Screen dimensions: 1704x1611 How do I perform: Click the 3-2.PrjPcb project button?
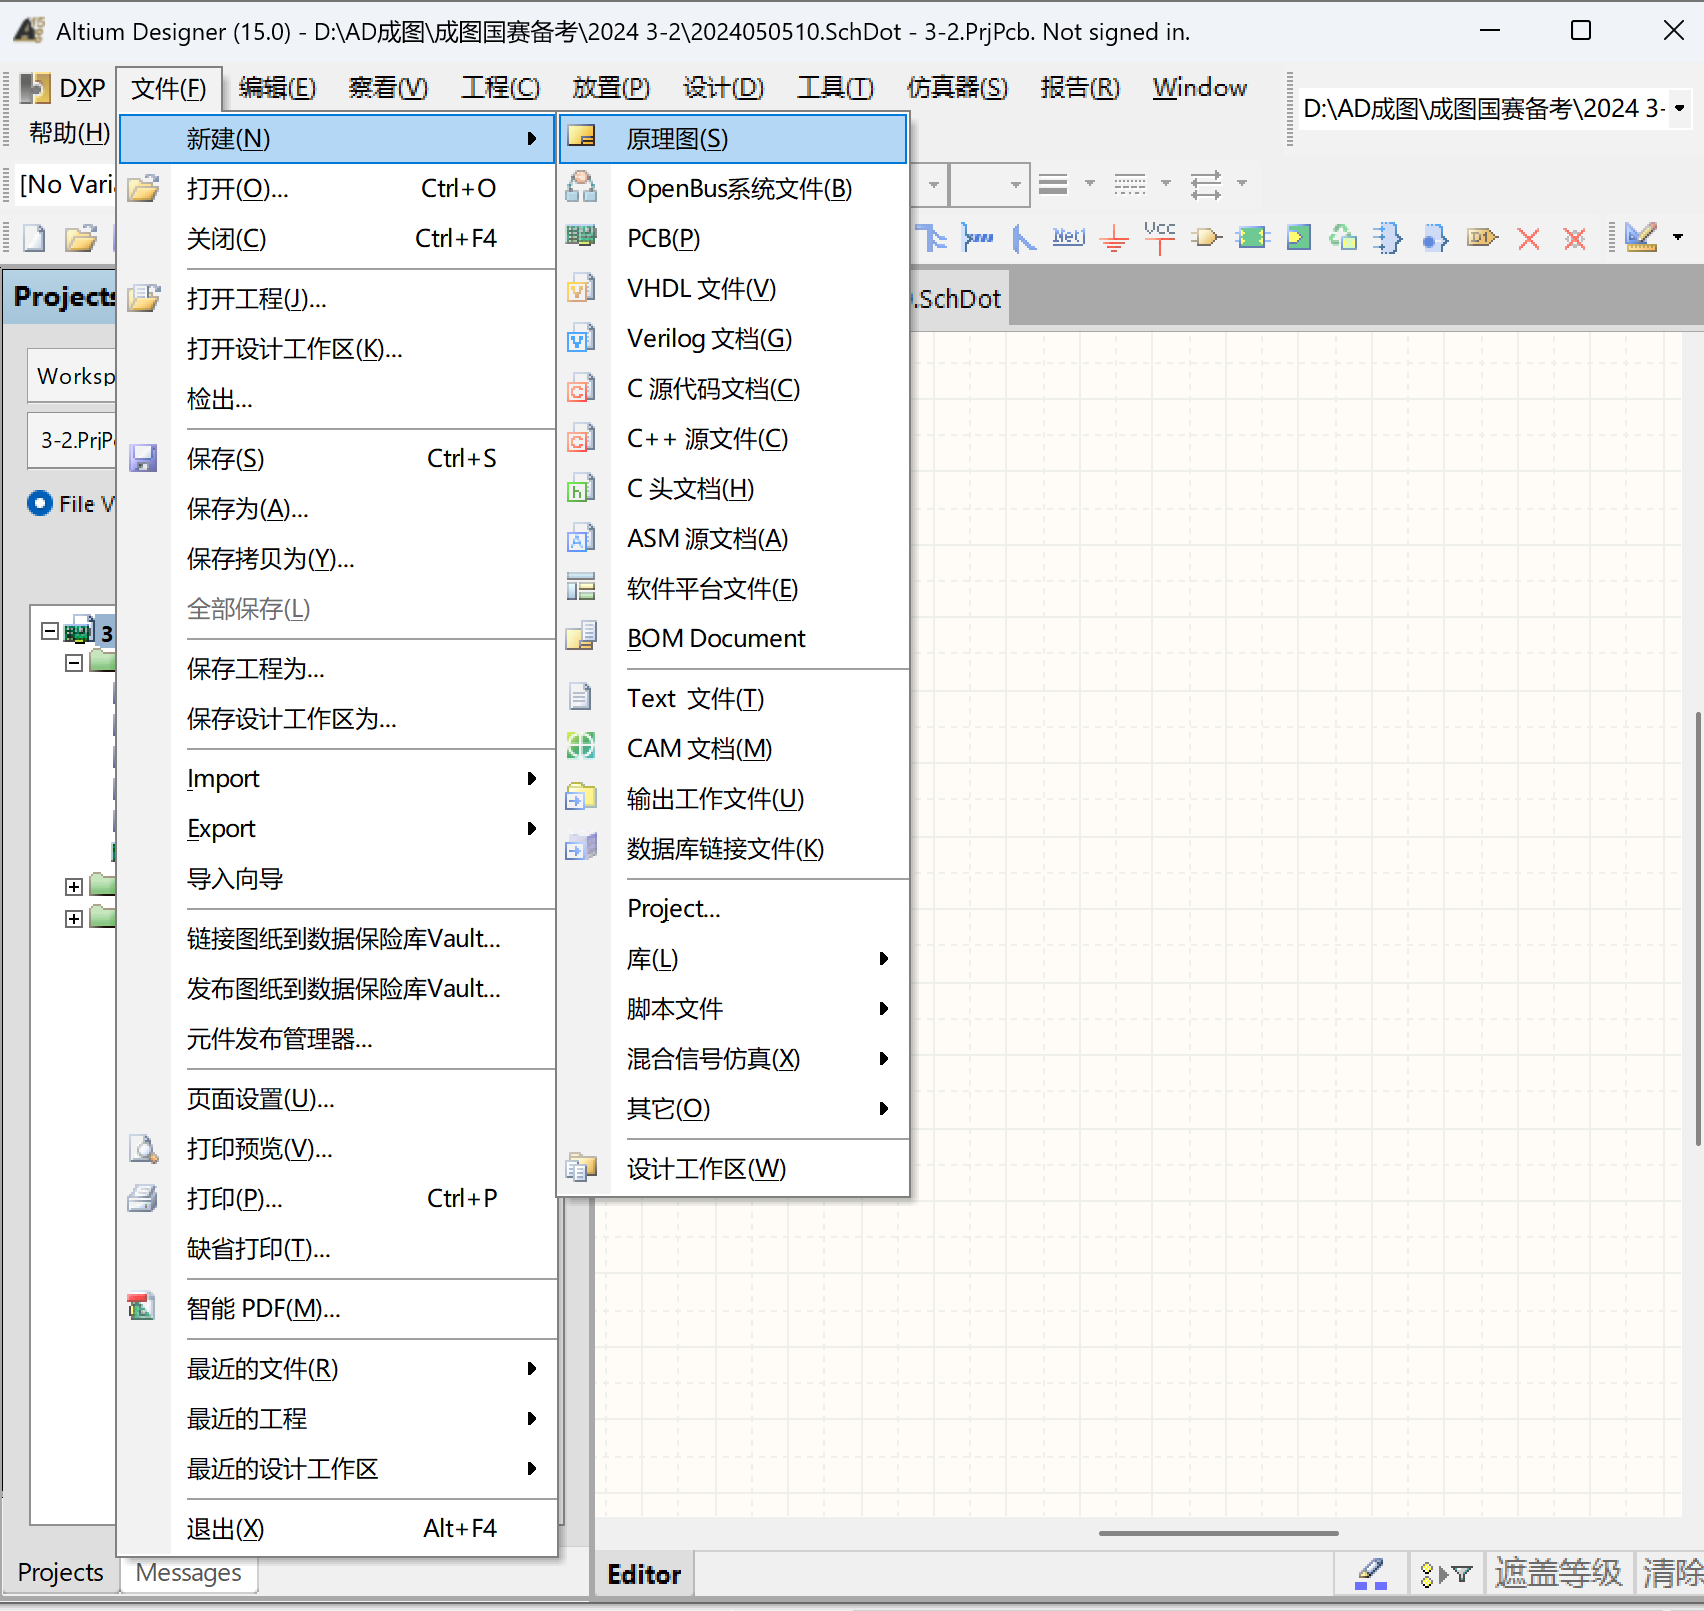[x=72, y=440]
